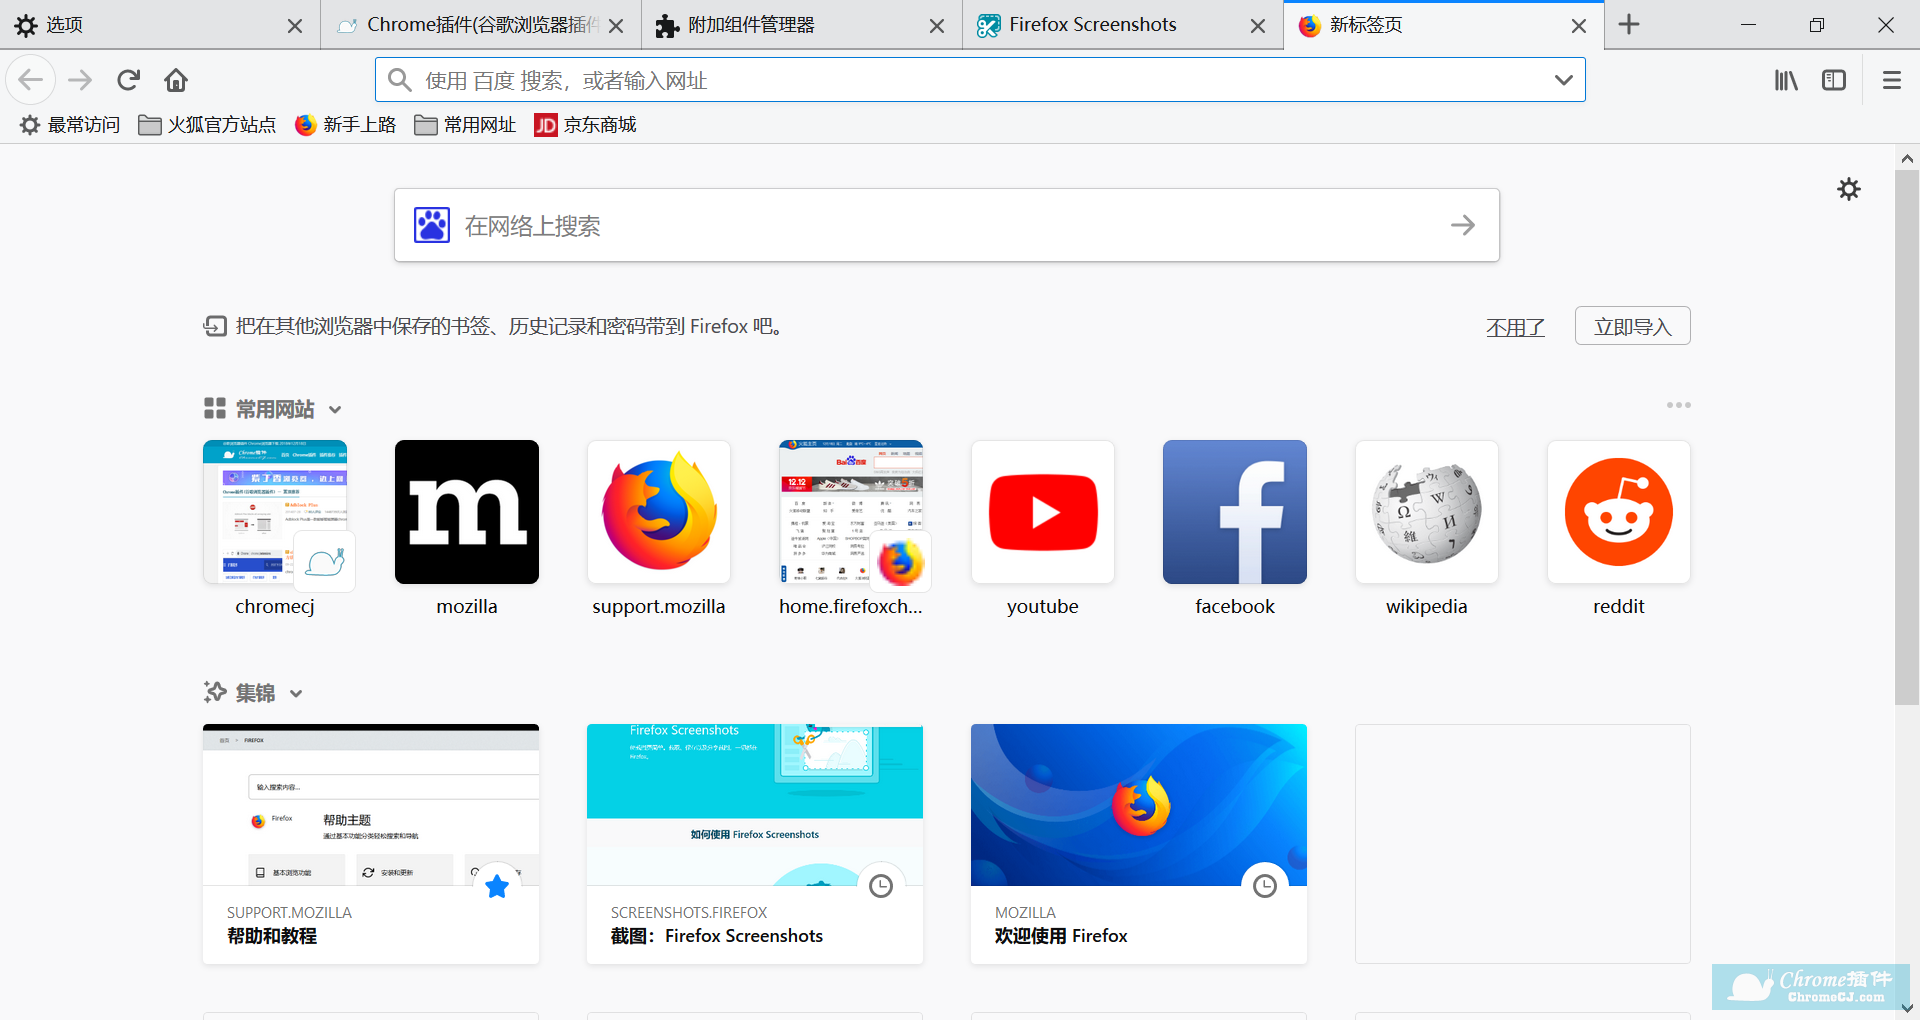
Task: Click 立即导入 import button
Action: point(1632,326)
